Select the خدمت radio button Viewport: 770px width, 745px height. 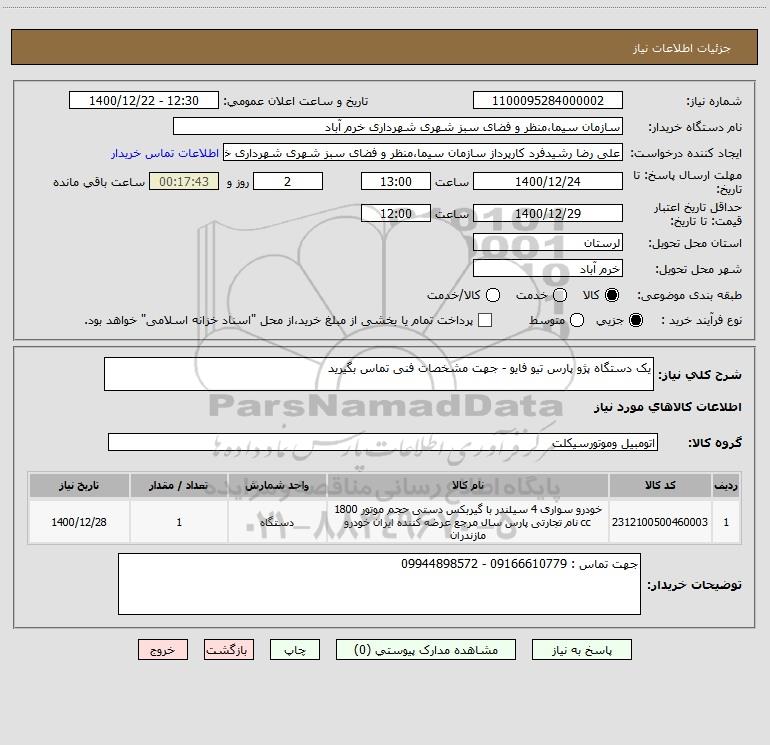[560, 295]
